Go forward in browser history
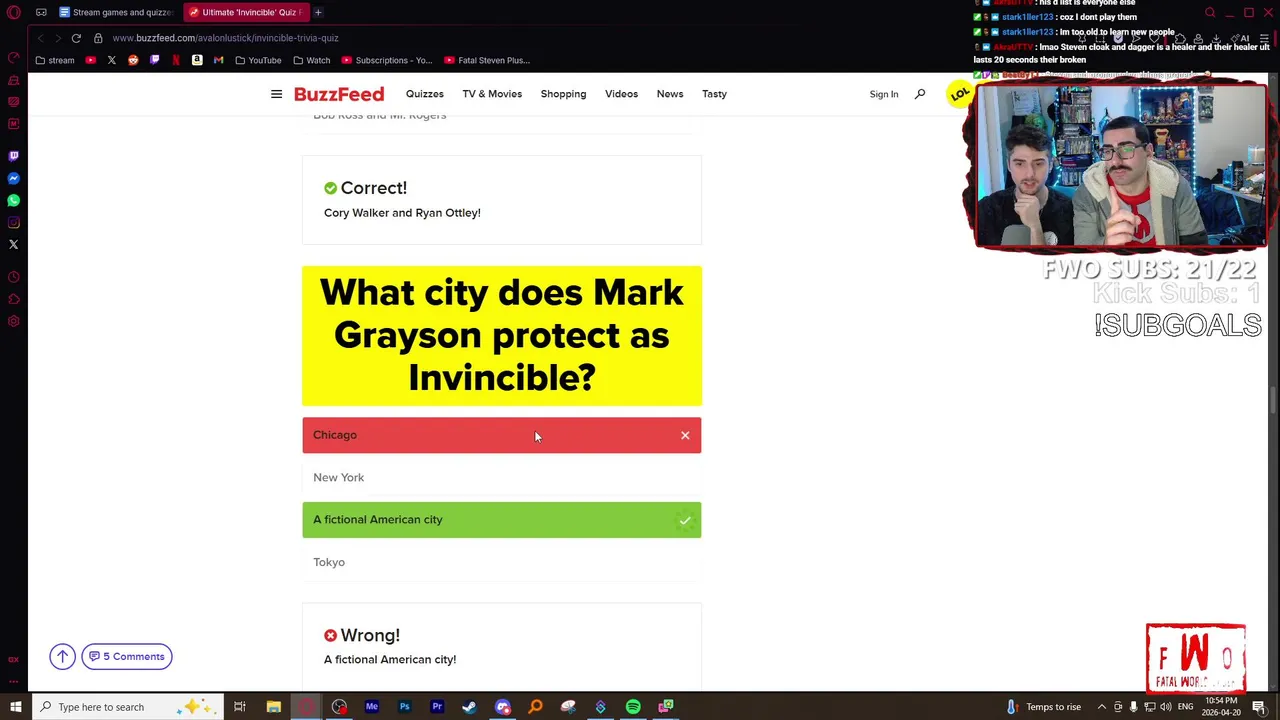 point(58,38)
